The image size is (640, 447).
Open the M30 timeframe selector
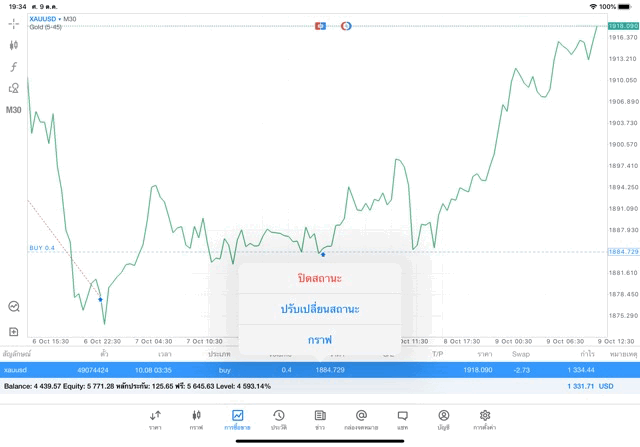tap(14, 110)
